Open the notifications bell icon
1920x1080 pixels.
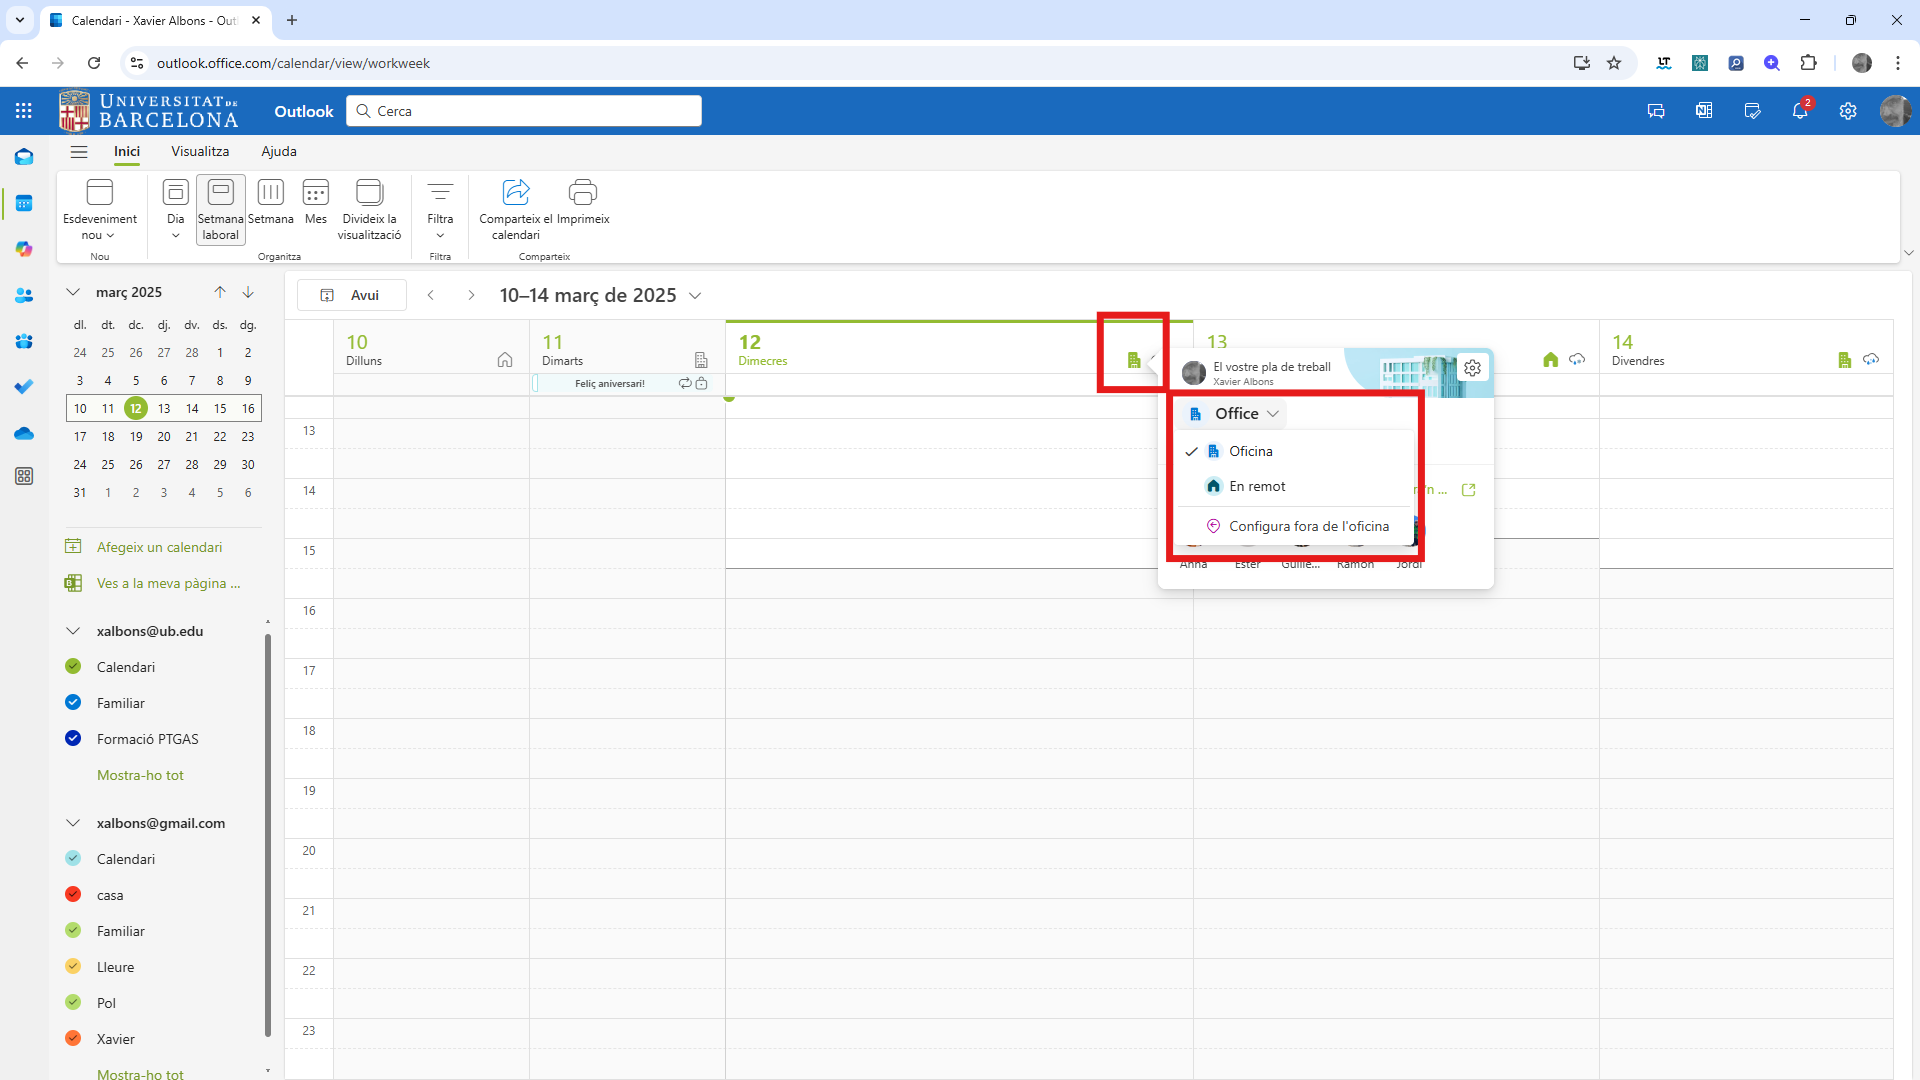pyautogui.click(x=1800, y=111)
